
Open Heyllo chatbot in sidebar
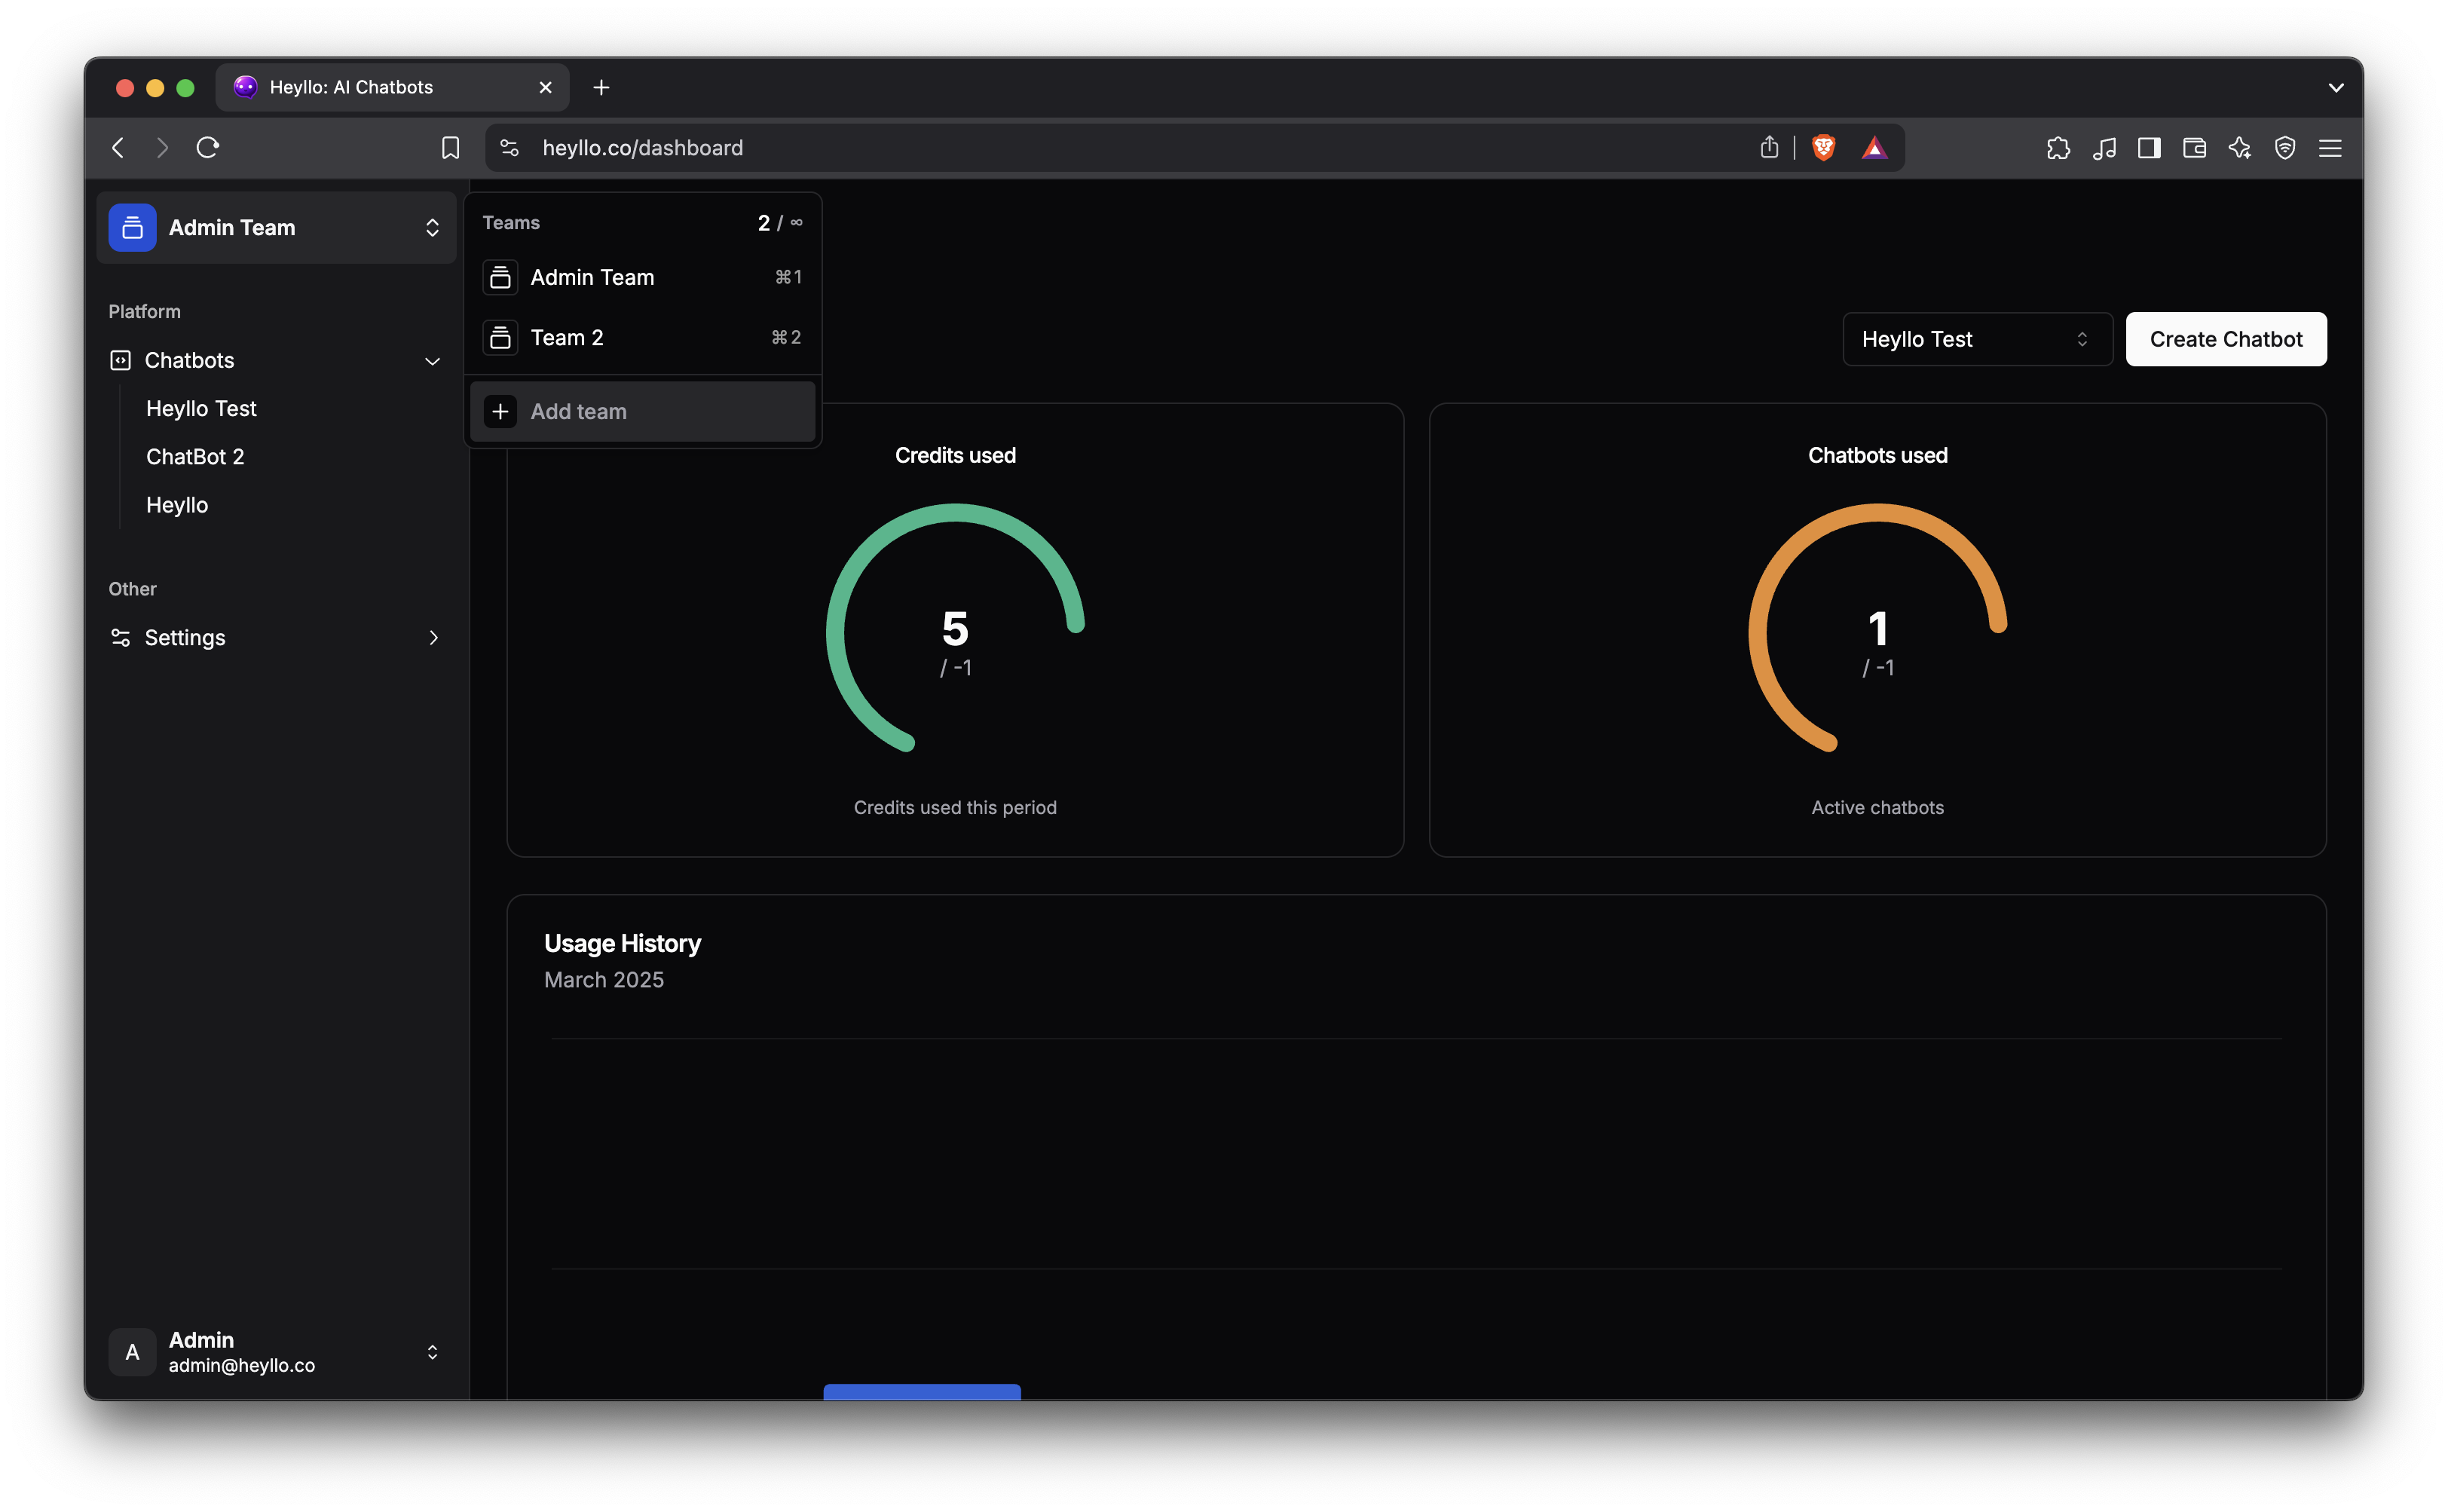177,505
